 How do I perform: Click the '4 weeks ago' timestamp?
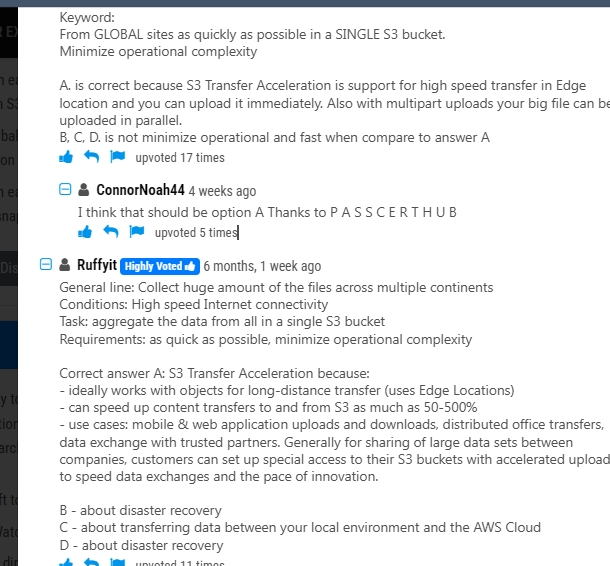(223, 191)
